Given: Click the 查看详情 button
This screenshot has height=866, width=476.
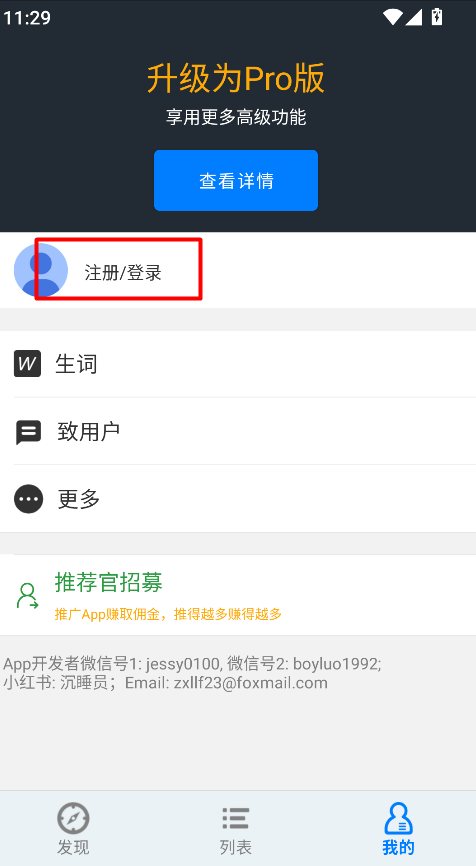Looking at the screenshot, I should [236, 180].
